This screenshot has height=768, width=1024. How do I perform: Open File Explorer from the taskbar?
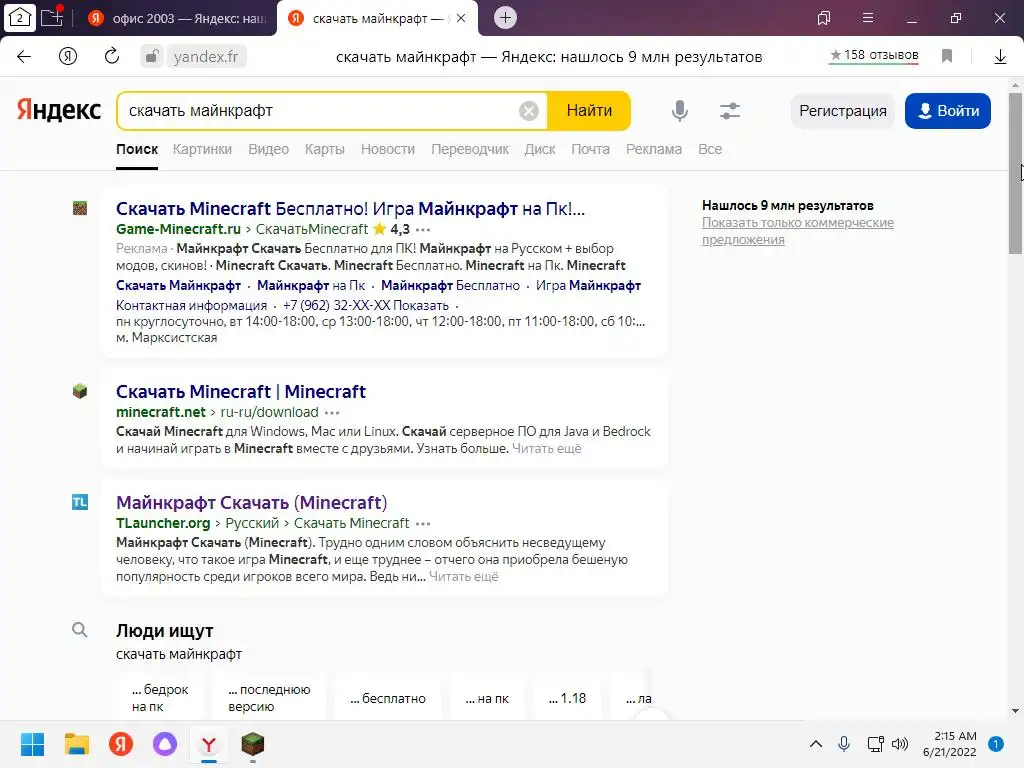(76, 744)
